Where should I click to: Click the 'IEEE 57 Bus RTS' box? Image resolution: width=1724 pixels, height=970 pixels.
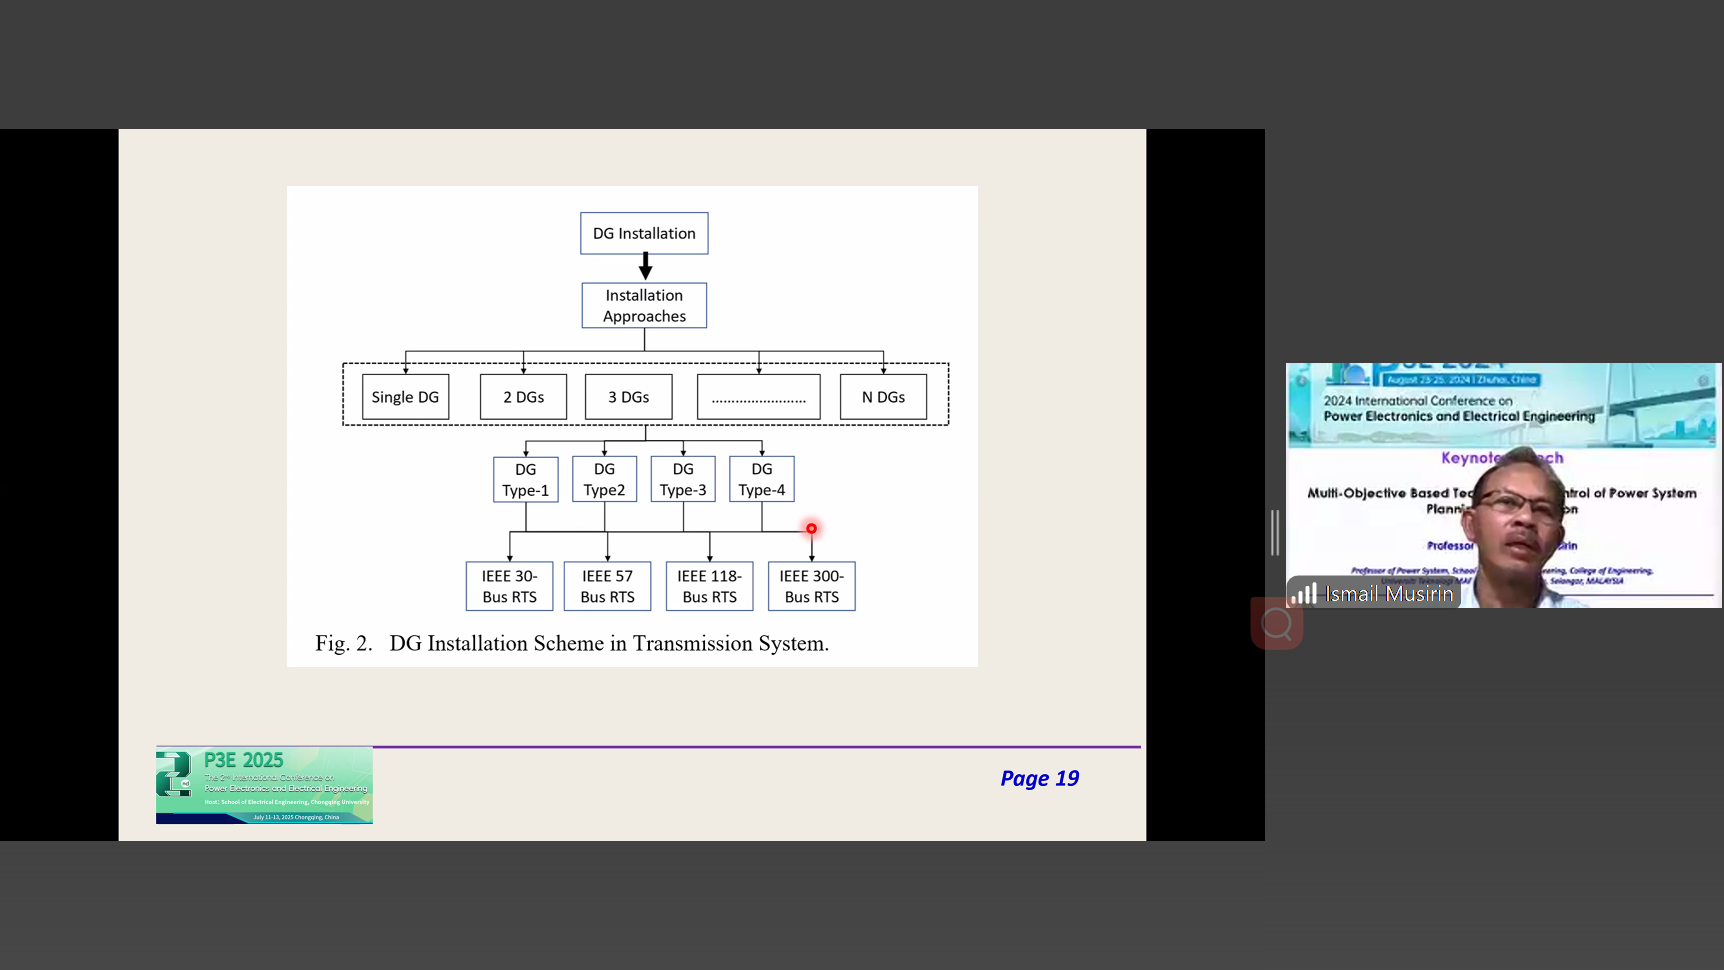point(607,586)
